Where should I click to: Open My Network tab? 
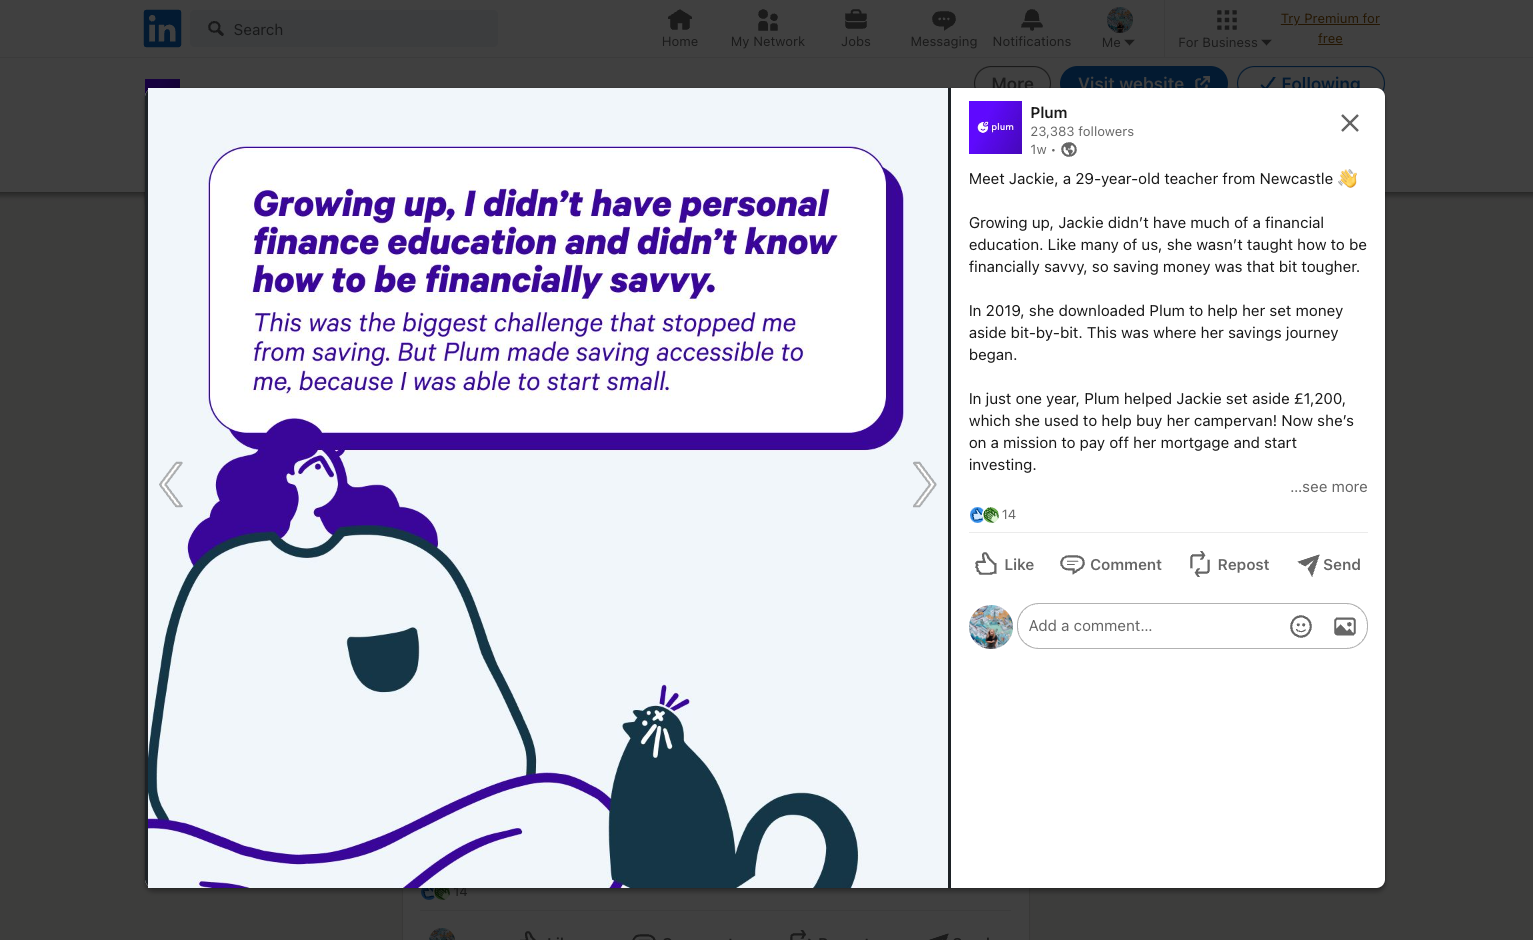768,29
